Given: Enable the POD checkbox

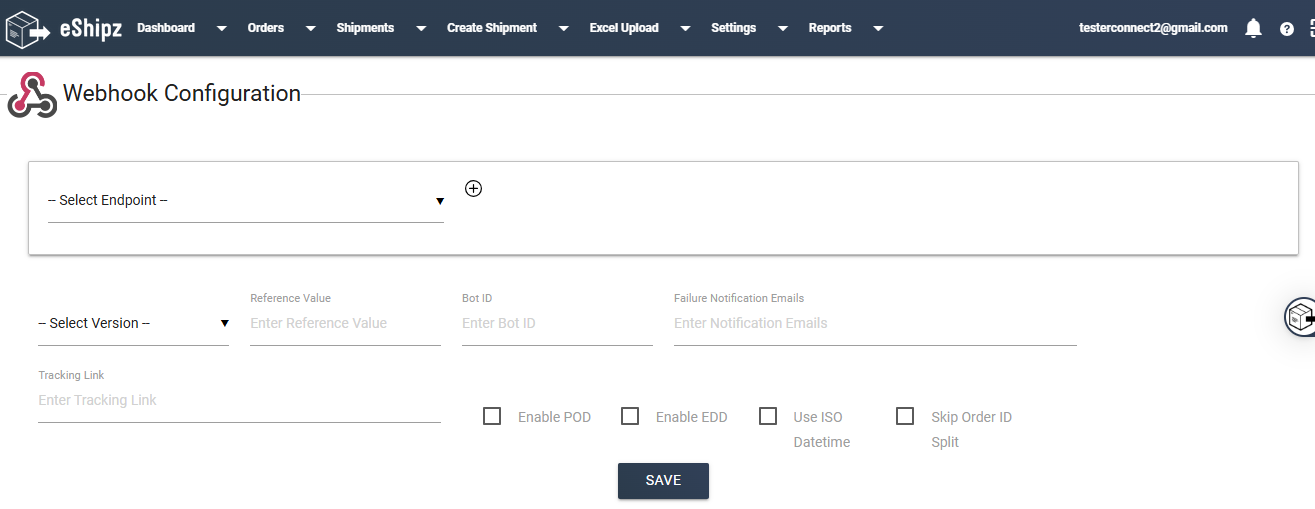Looking at the screenshot, I should pos(492,416).
